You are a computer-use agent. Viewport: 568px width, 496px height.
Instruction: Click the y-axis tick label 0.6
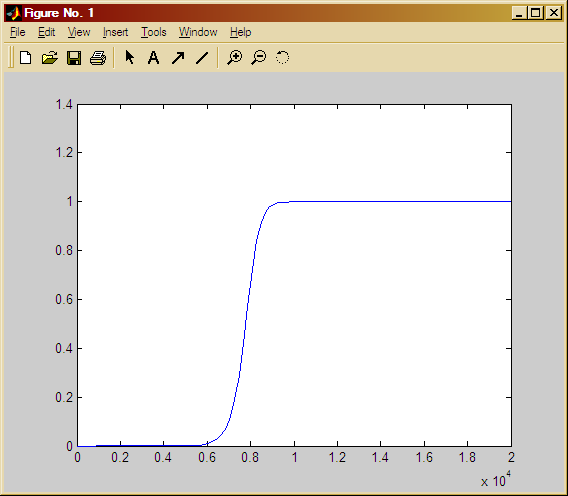click(64, 299)
